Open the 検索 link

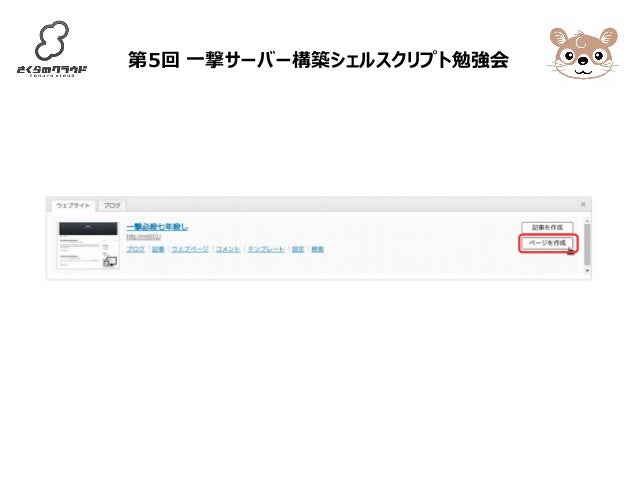click(317, 249)
